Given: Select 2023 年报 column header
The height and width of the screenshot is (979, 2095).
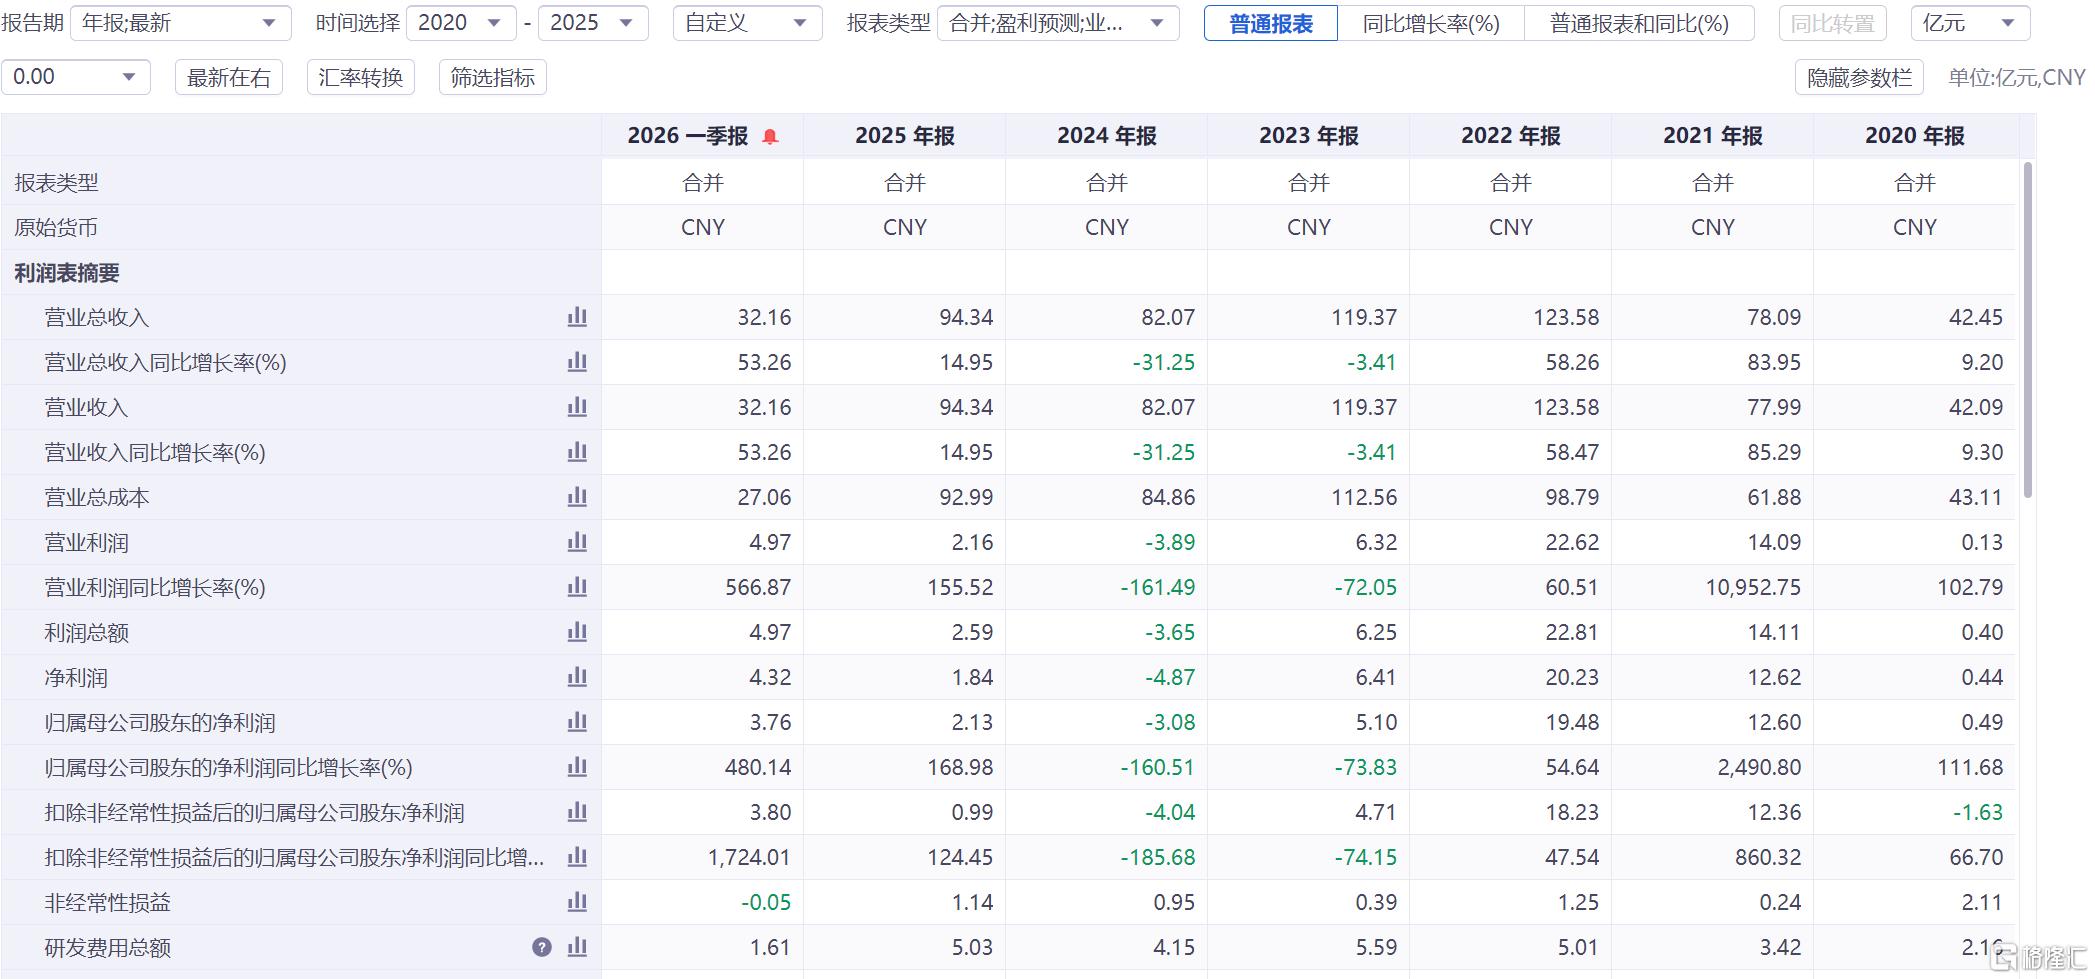Looking at the screenshot, I should click(1309, 136).
